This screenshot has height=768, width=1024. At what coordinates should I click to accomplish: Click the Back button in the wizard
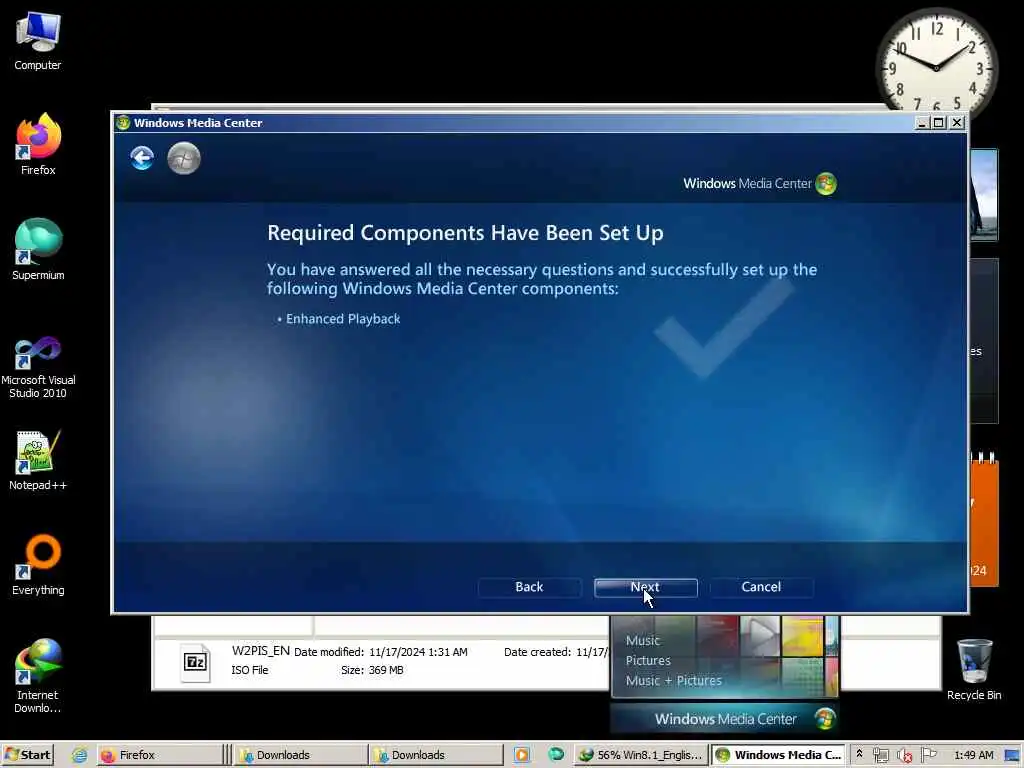click(x=529, y=587)
